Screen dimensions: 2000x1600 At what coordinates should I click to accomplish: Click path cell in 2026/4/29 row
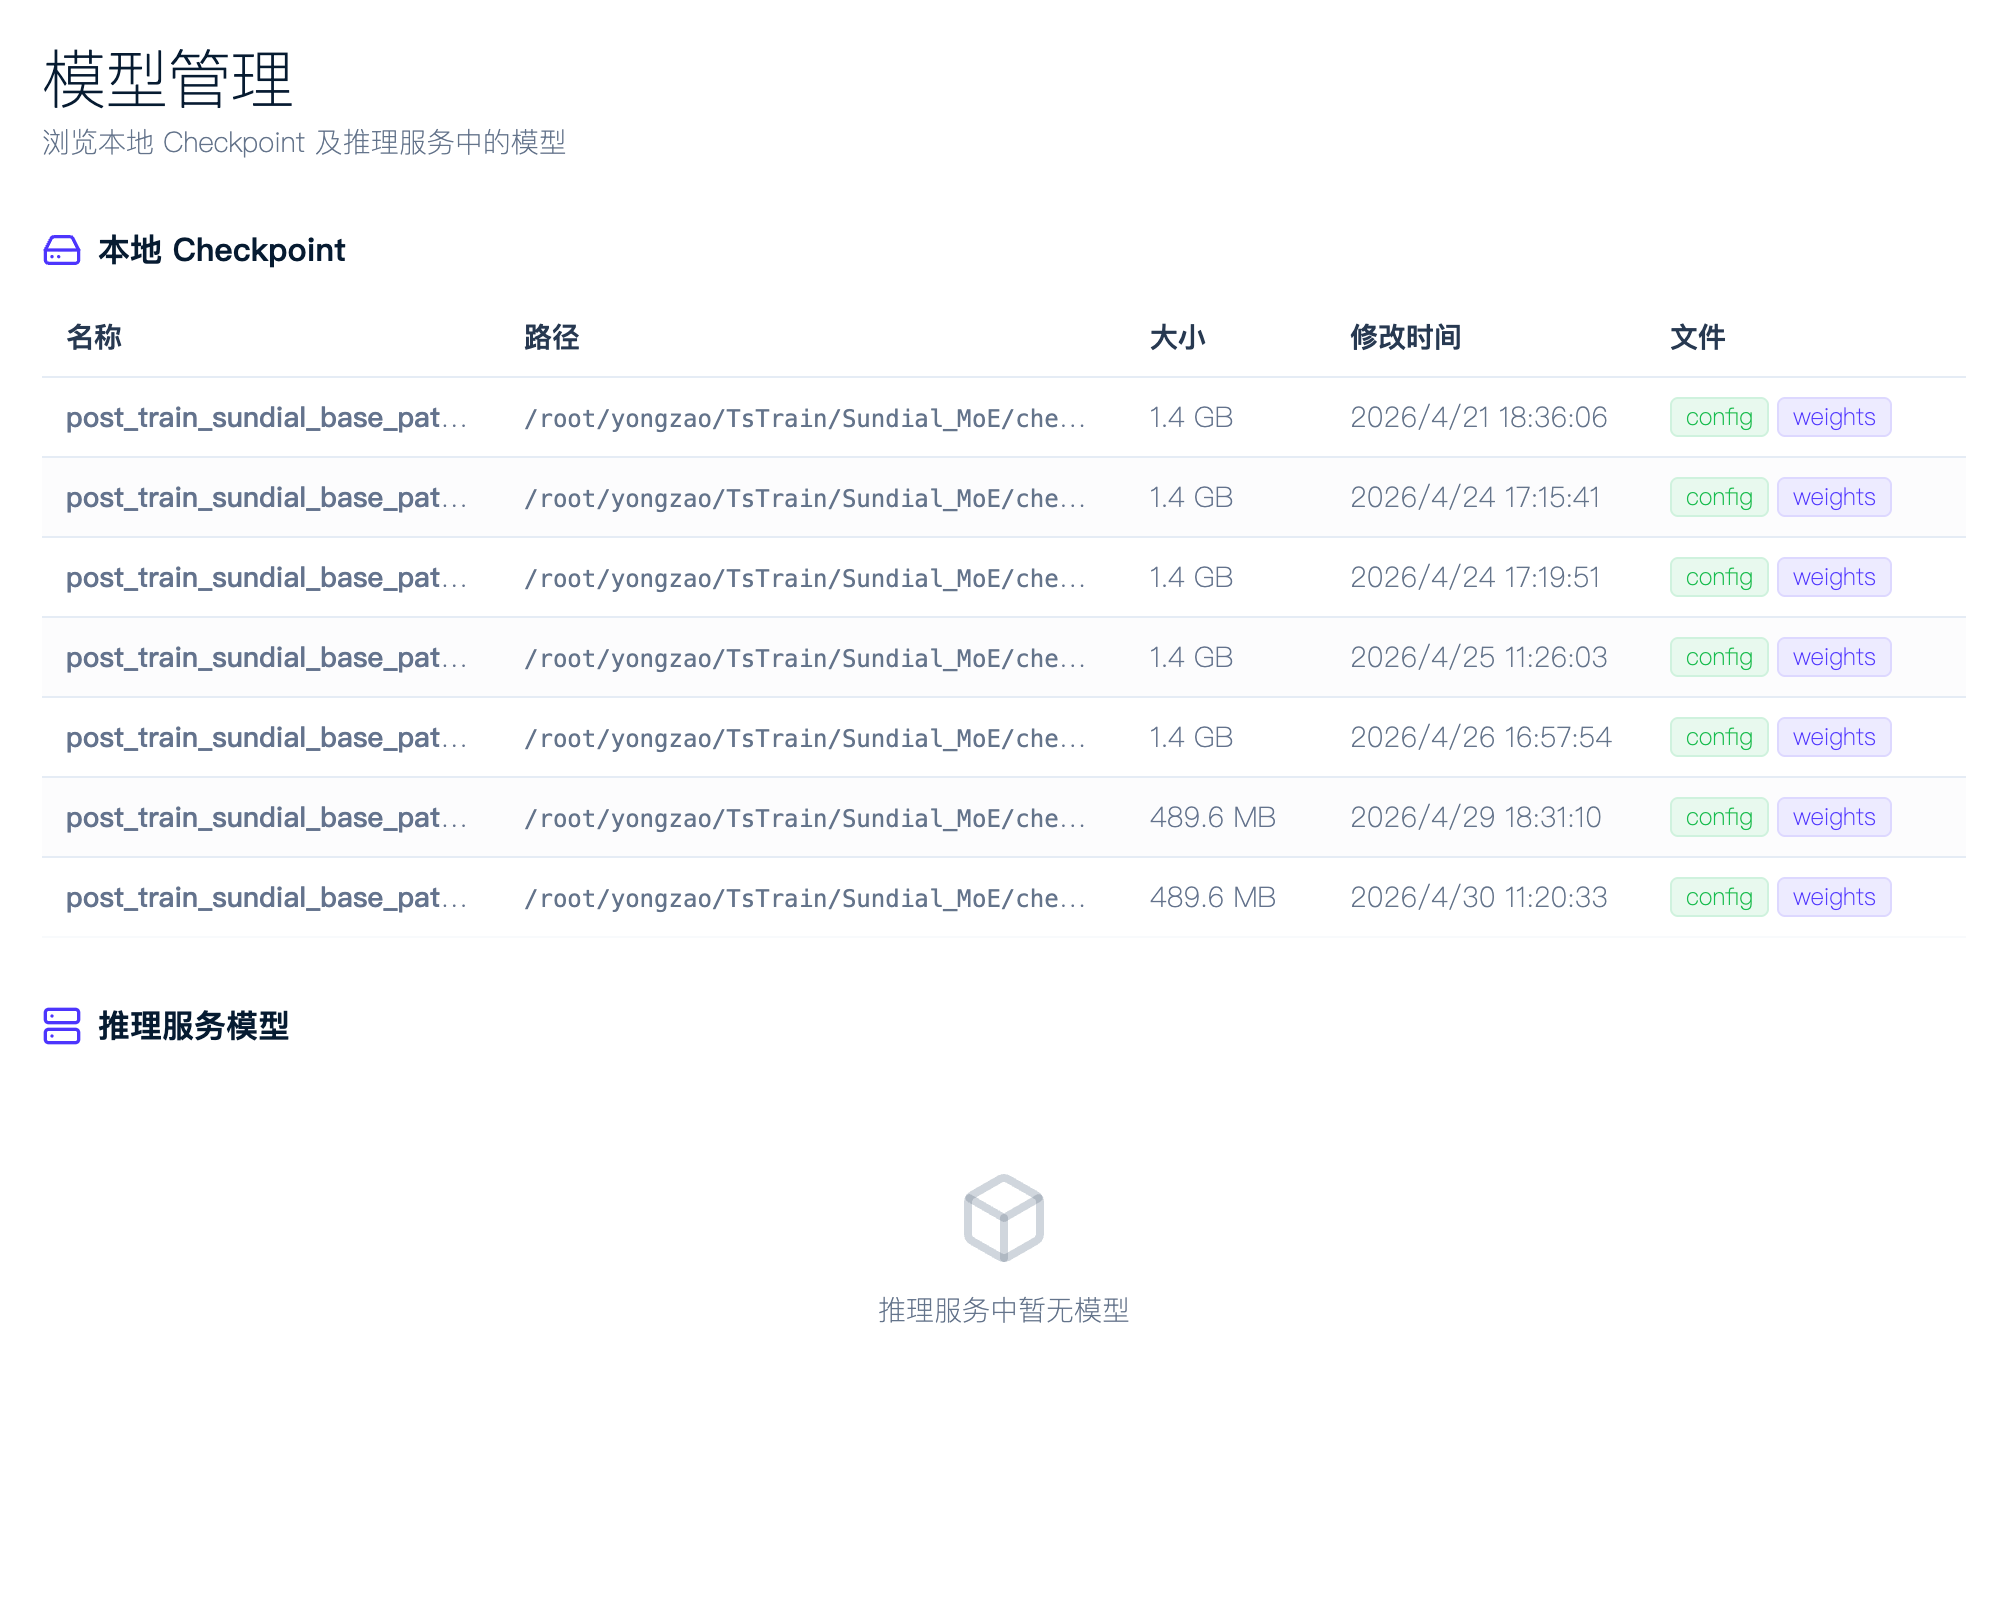[805, 818]
